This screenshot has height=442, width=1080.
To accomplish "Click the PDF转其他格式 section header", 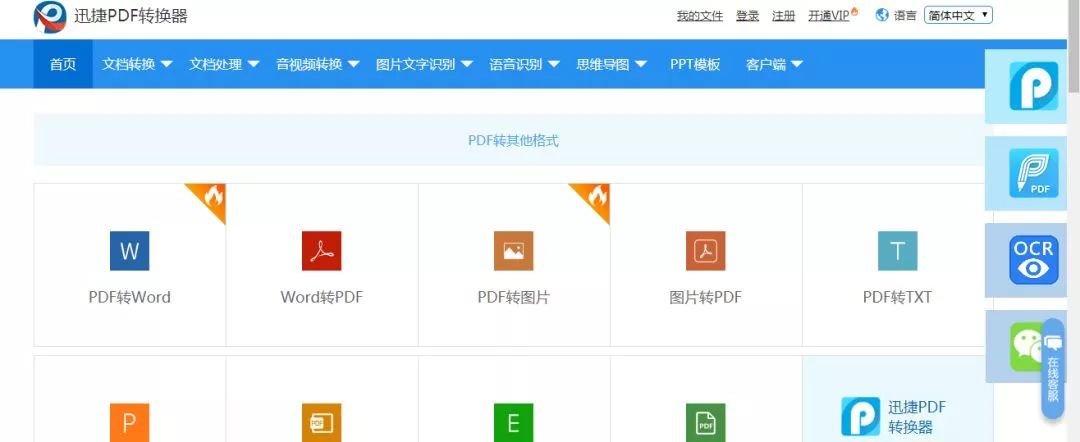I will click(513, 140).
